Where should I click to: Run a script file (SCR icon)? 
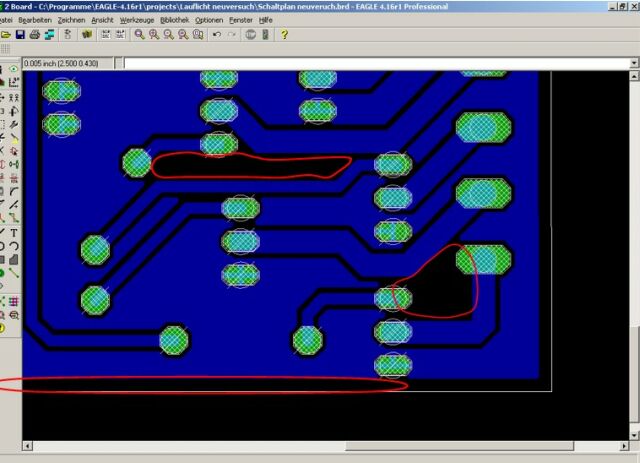click(x=106, y=35)
